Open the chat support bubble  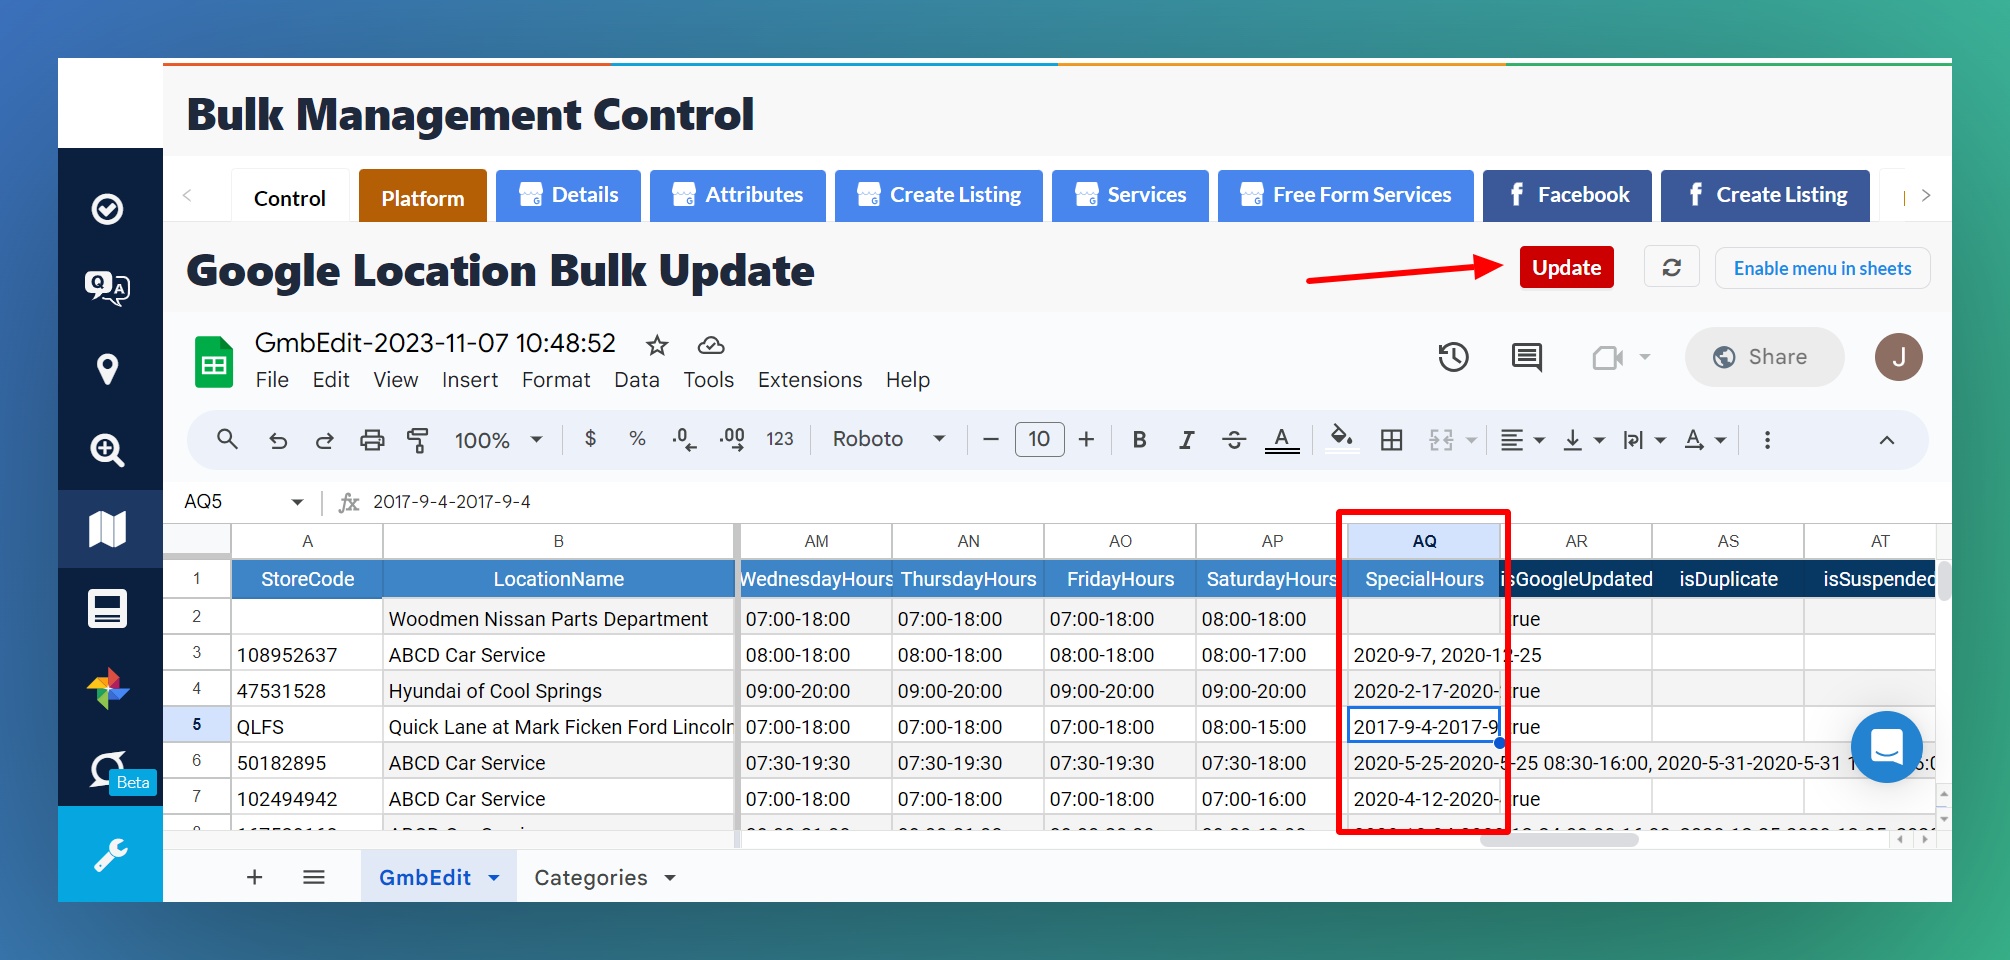tap(1886, 746)
